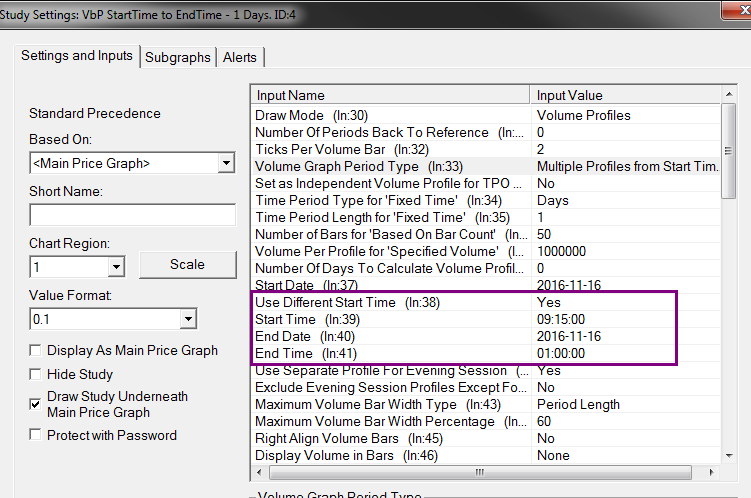This screenshot has height=498, width=751.
Task: Open the Based On dropdown arrow
Action: tap(226, 163)
